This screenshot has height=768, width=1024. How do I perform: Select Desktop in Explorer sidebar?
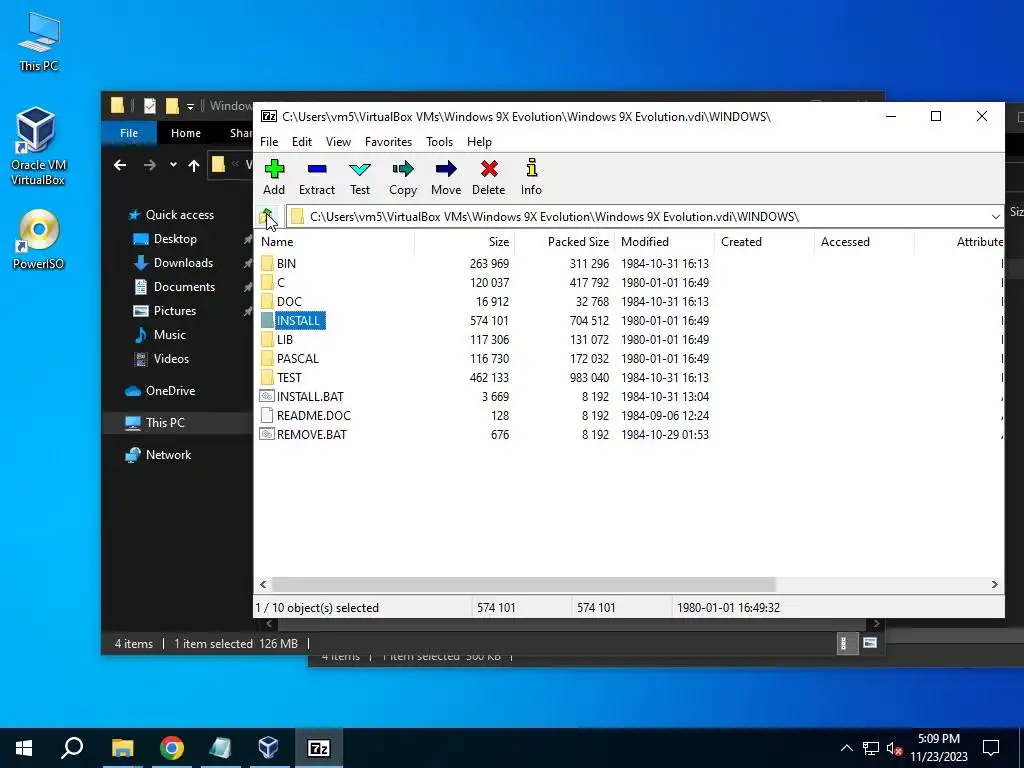[165, 239]
